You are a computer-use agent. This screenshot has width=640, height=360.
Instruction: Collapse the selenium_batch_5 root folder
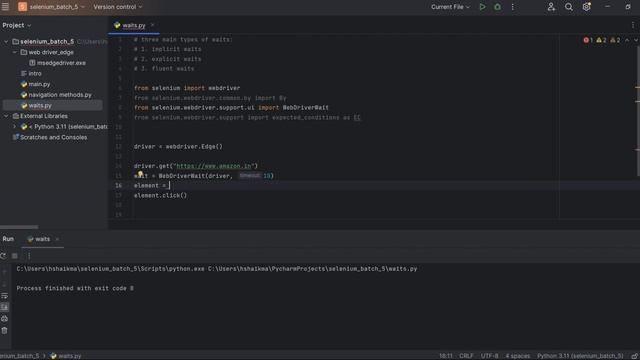coord(6,42)
